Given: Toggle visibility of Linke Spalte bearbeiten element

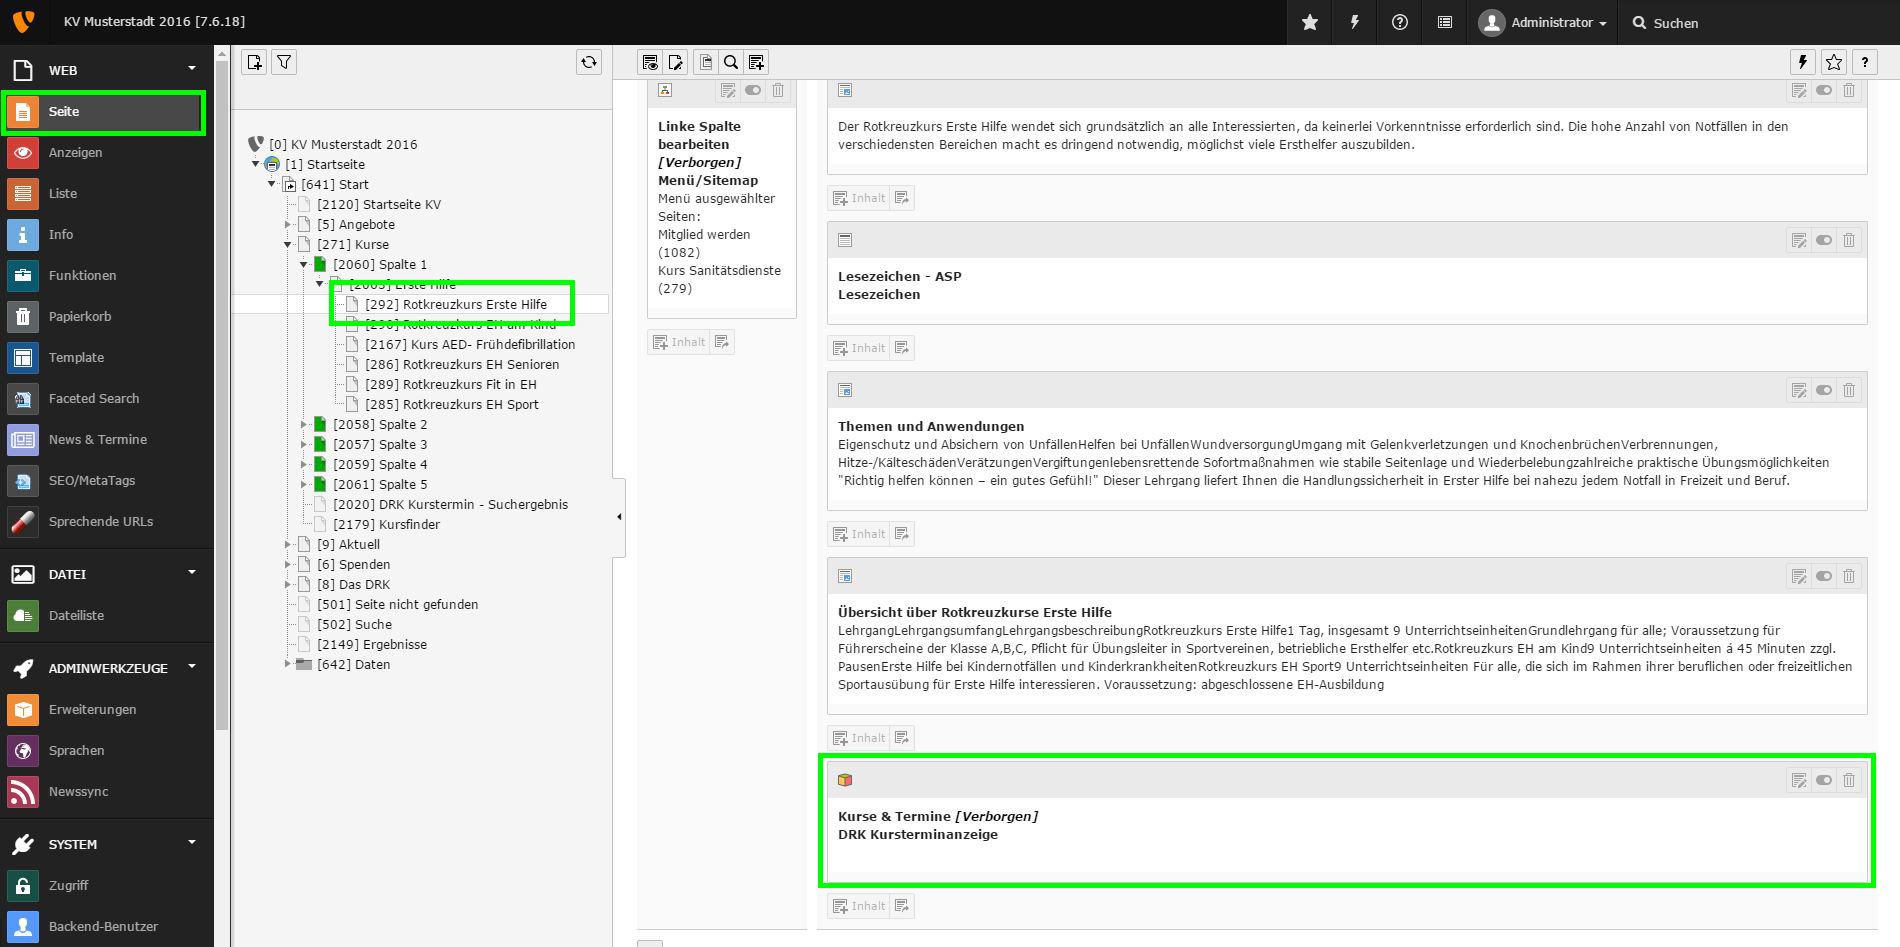Looking at the screenshot, I should 753,91.
